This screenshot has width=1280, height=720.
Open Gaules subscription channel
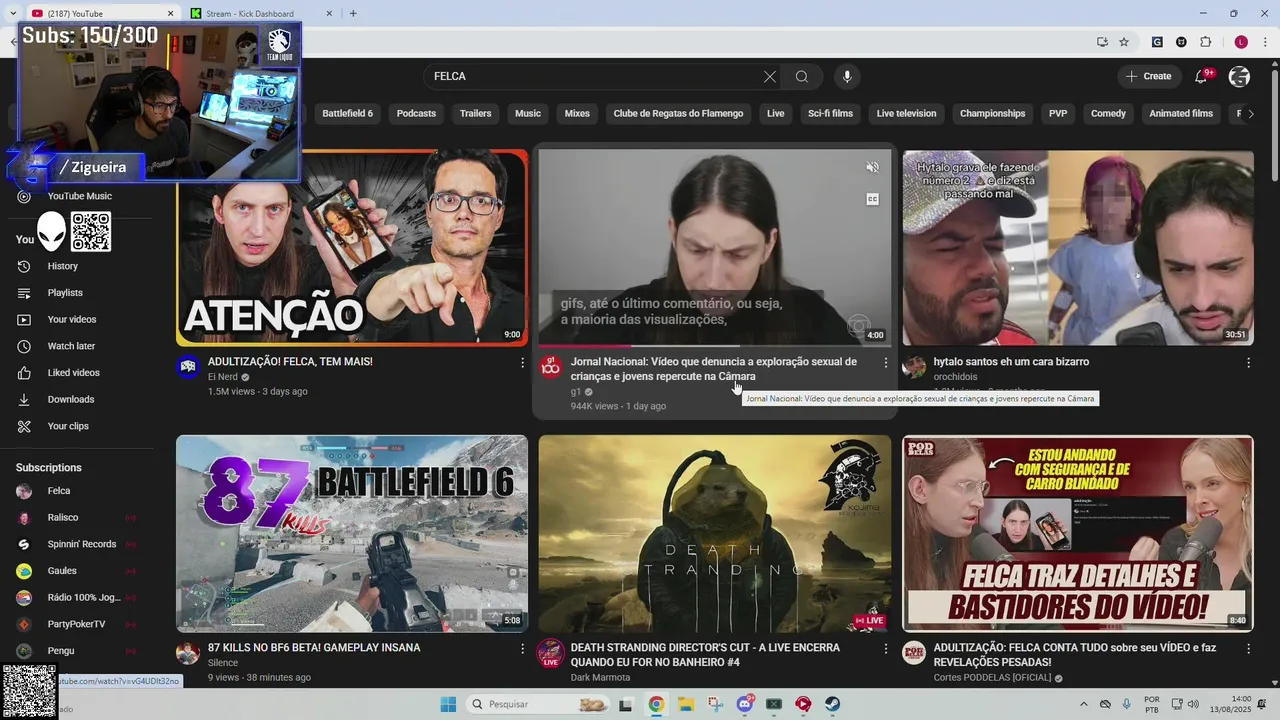coord(62,571)
